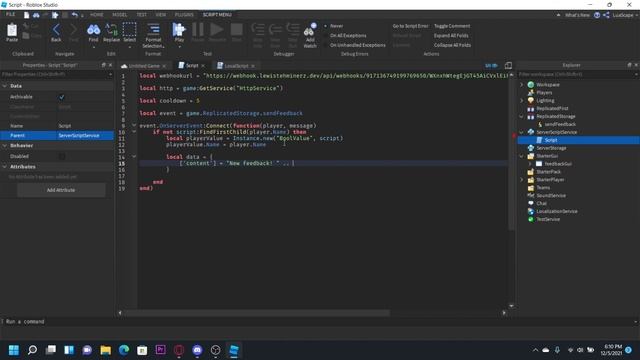Click the binoculars icon in quick access bar
Viewport: 640px width, 360px height.
(36, 15)
